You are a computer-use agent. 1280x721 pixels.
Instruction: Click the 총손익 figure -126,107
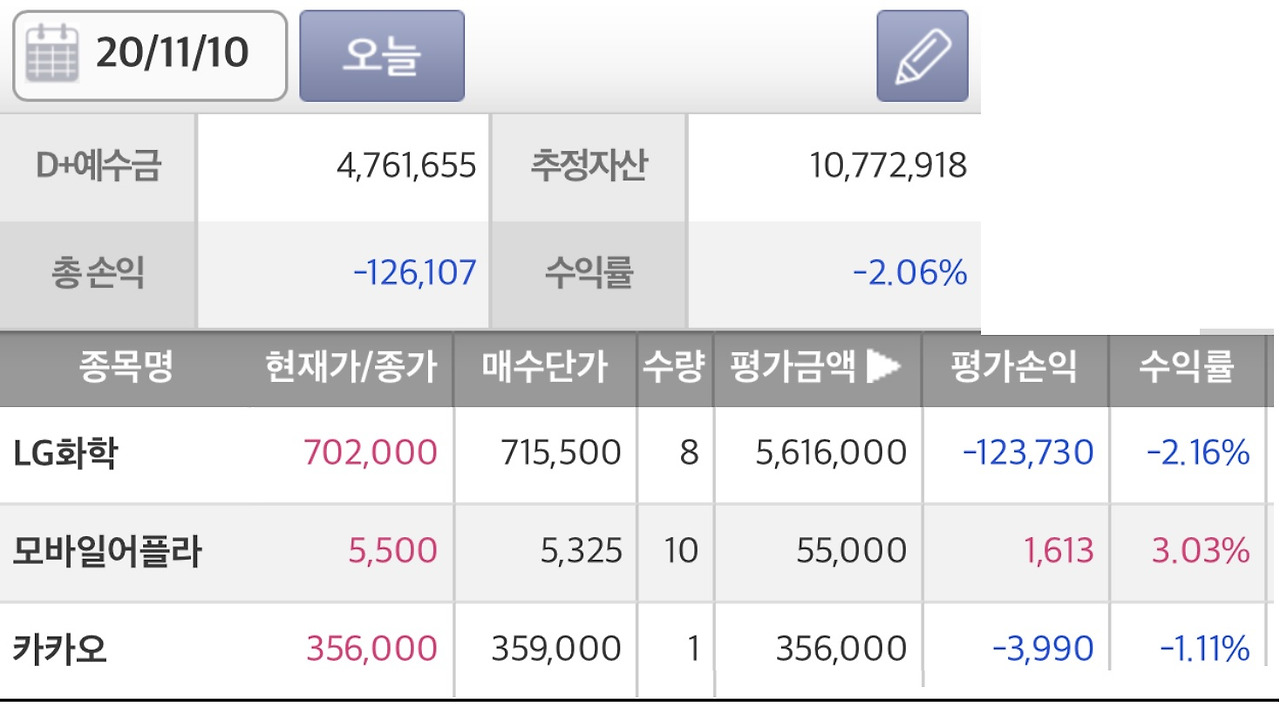point(413,271)
